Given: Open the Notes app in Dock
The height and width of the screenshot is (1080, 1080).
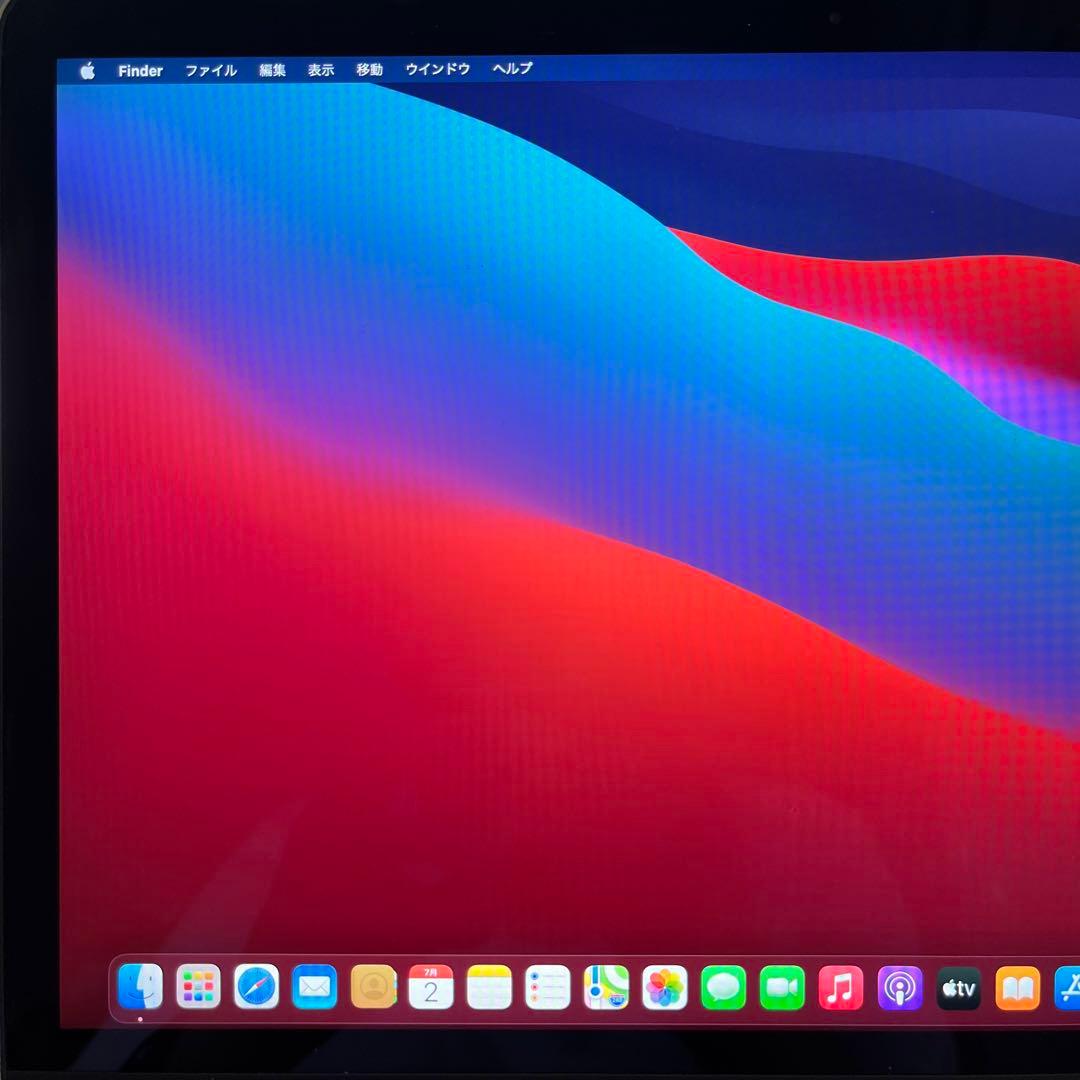Looking at the screenshot, I should (490, 987).
